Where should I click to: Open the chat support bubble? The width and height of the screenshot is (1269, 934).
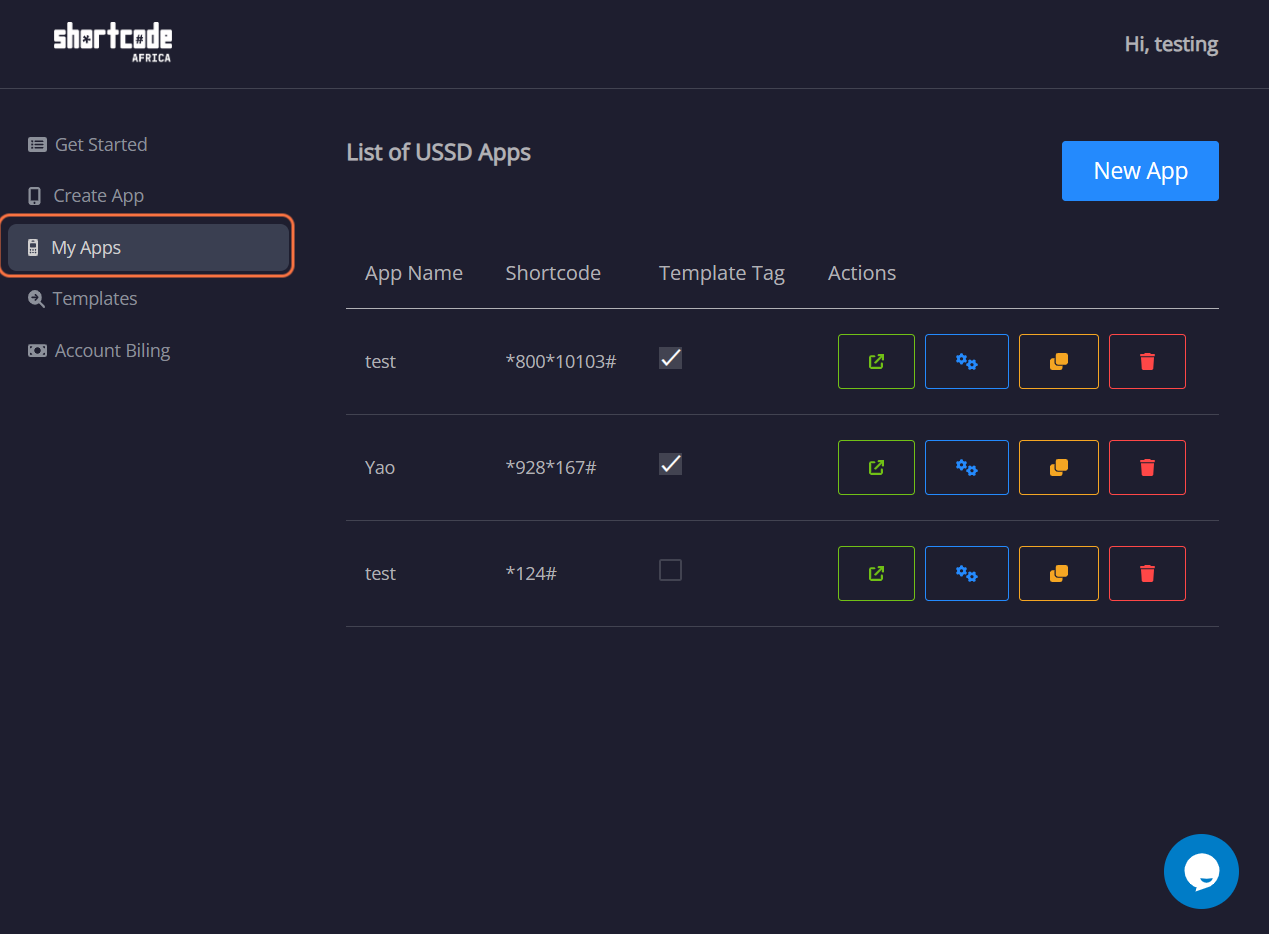tap(1201, 871)
